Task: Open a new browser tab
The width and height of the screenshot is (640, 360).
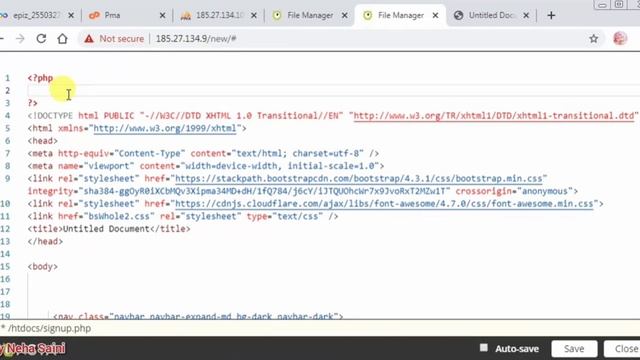Action: pos(551,16)
